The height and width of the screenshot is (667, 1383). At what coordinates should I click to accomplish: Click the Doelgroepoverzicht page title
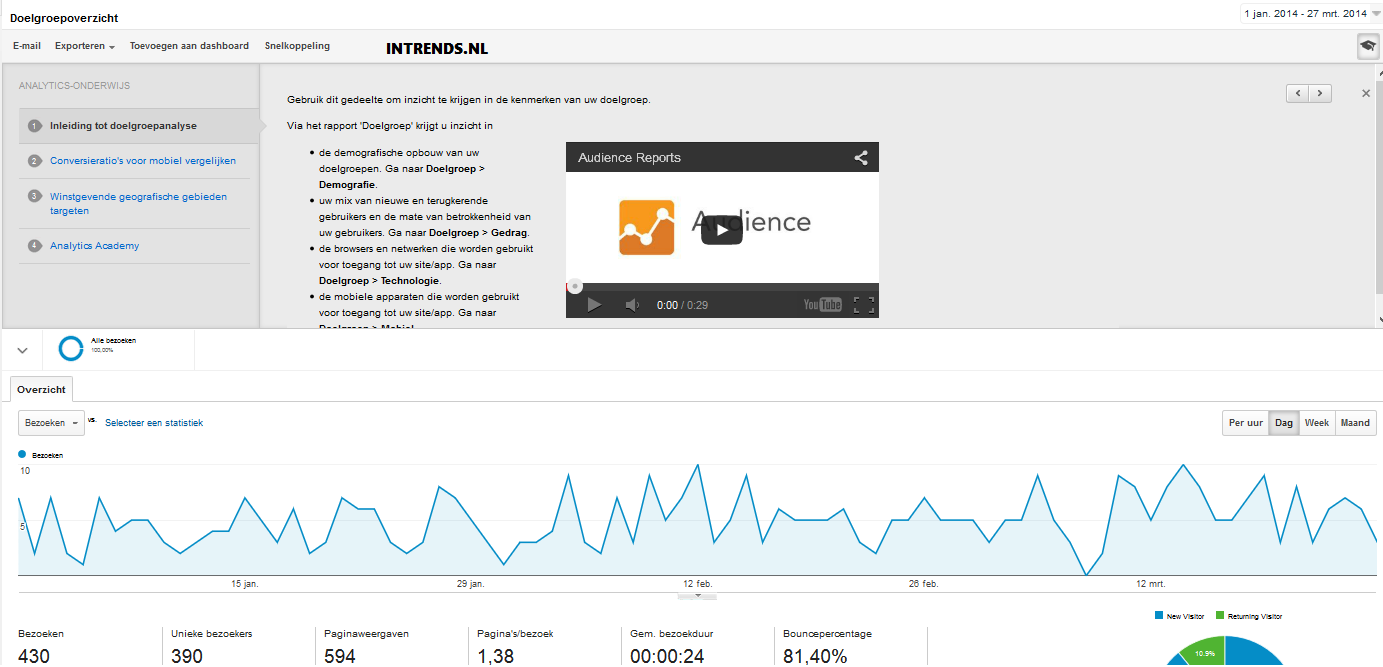pyautogui.click(x=64, y=18)
